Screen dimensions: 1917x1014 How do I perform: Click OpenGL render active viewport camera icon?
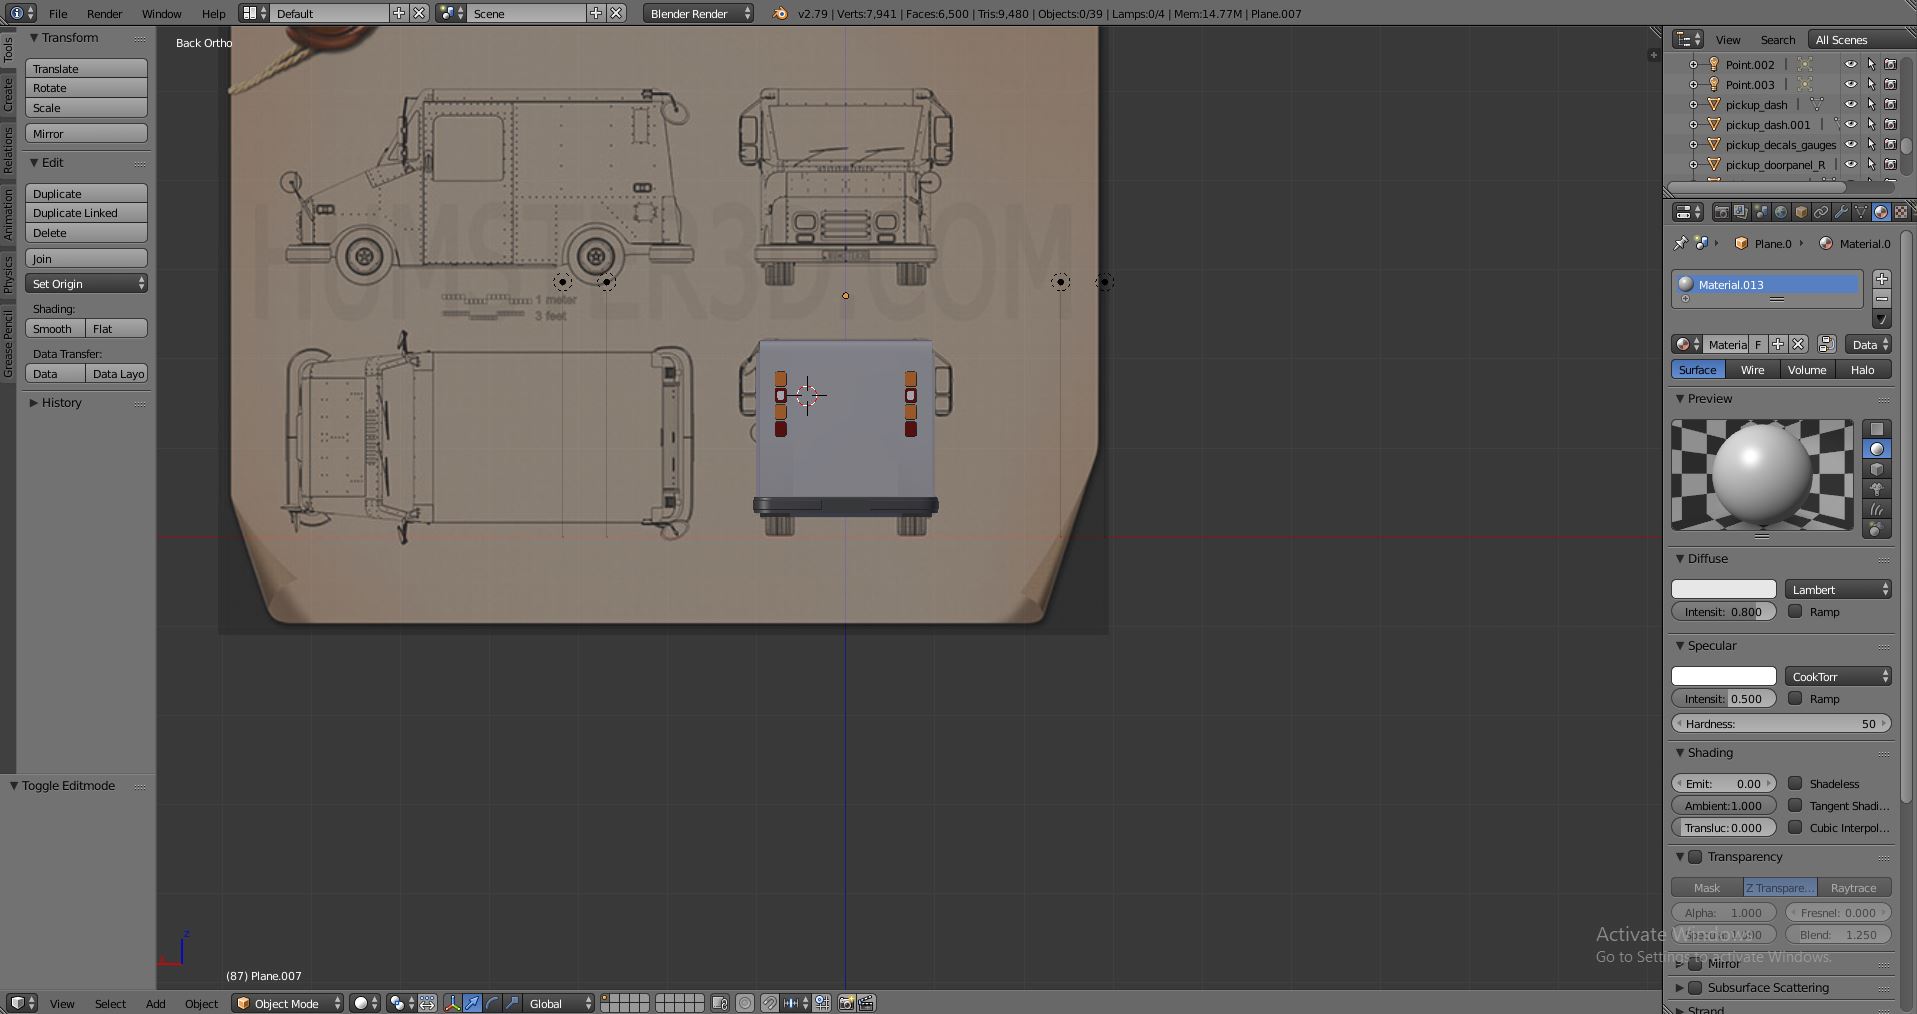point(846,1003)
